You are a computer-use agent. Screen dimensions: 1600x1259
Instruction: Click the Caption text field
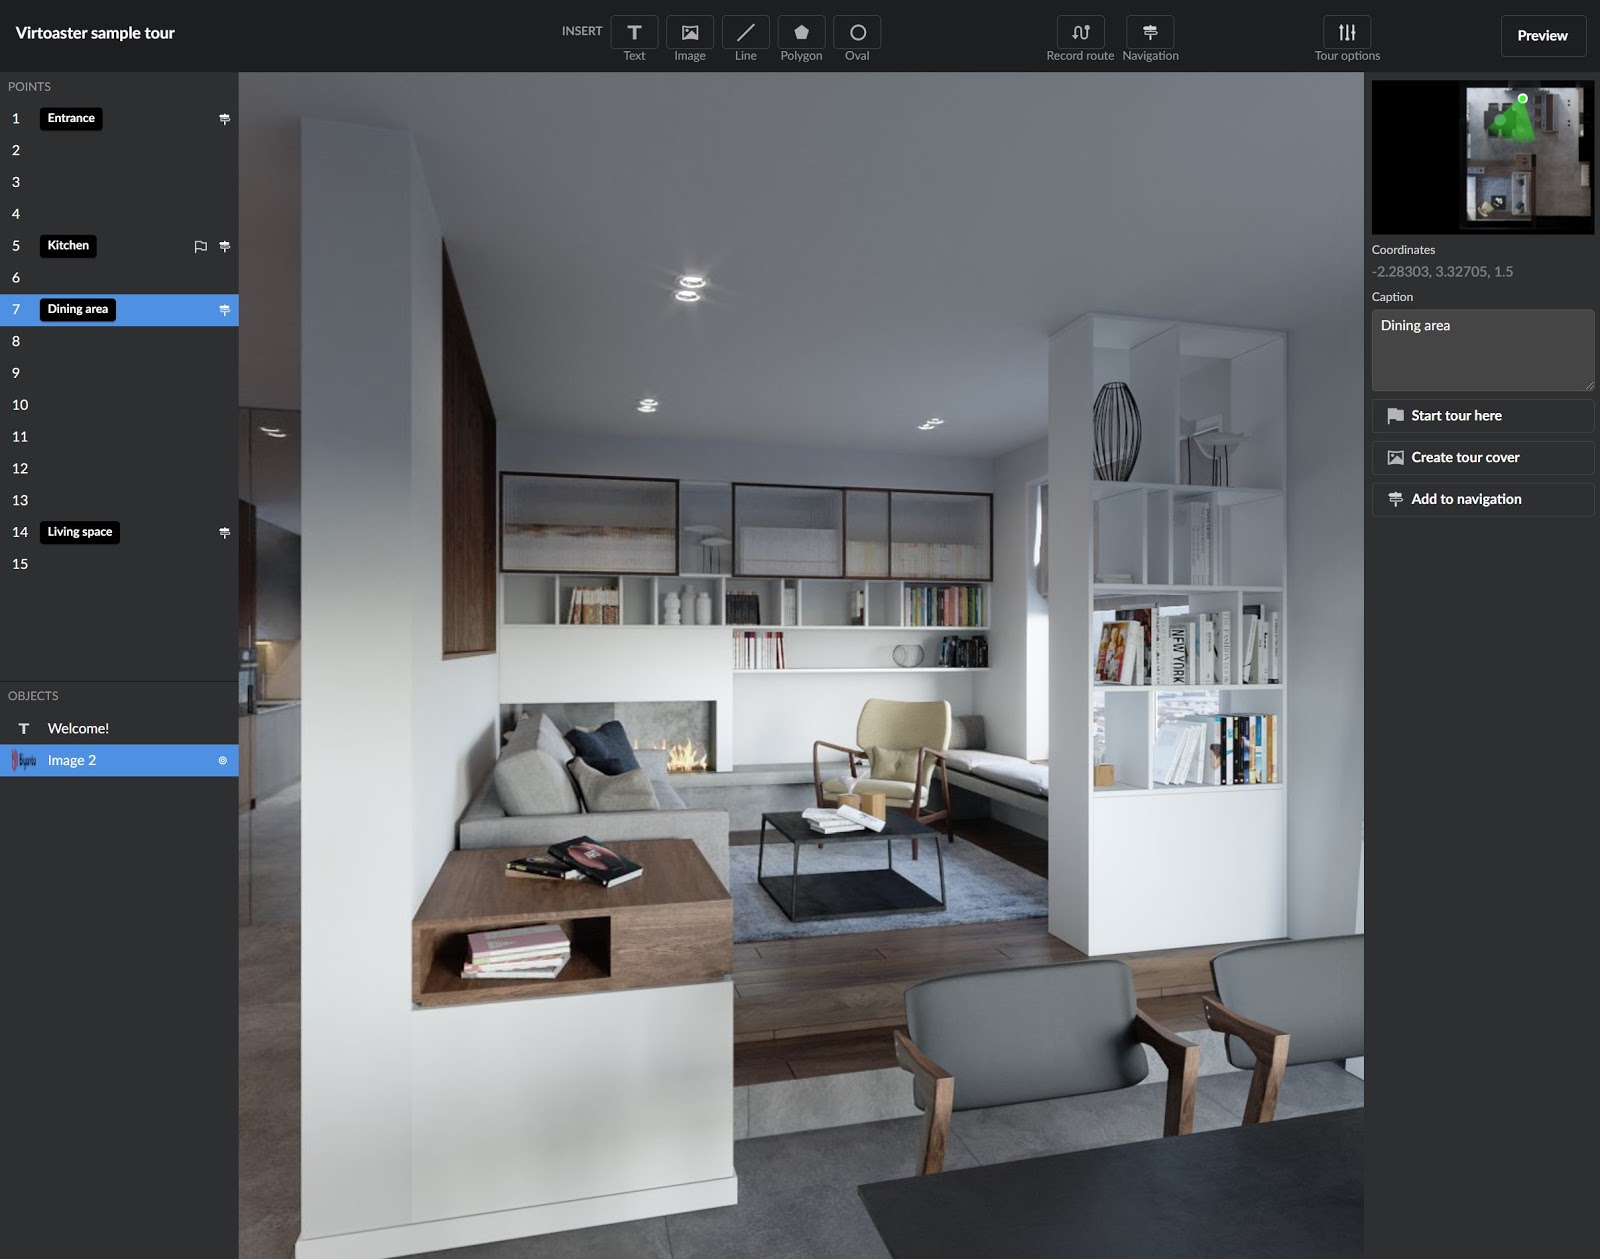tap(1482, 350)
